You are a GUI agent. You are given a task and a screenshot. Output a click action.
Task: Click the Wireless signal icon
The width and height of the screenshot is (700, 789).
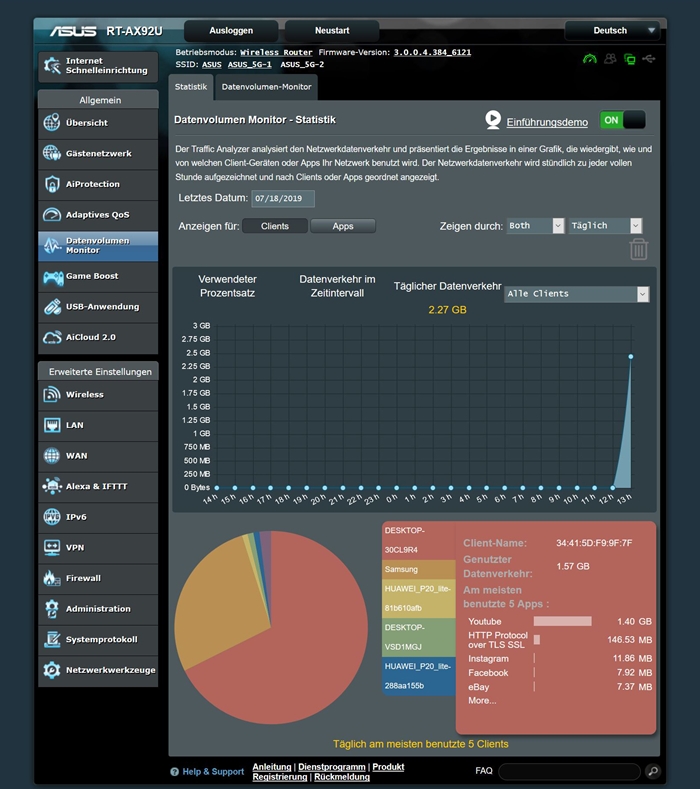point(52,394)
